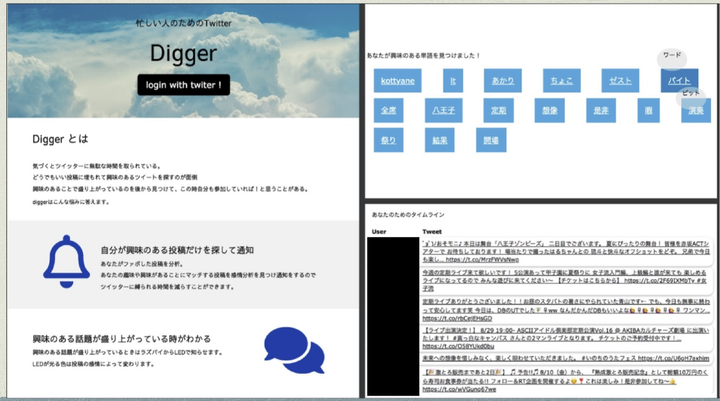The height and width of the screenshot is (401, 720).
Task: Click the 'Tweet' column header
Action: tap(432, 232)
